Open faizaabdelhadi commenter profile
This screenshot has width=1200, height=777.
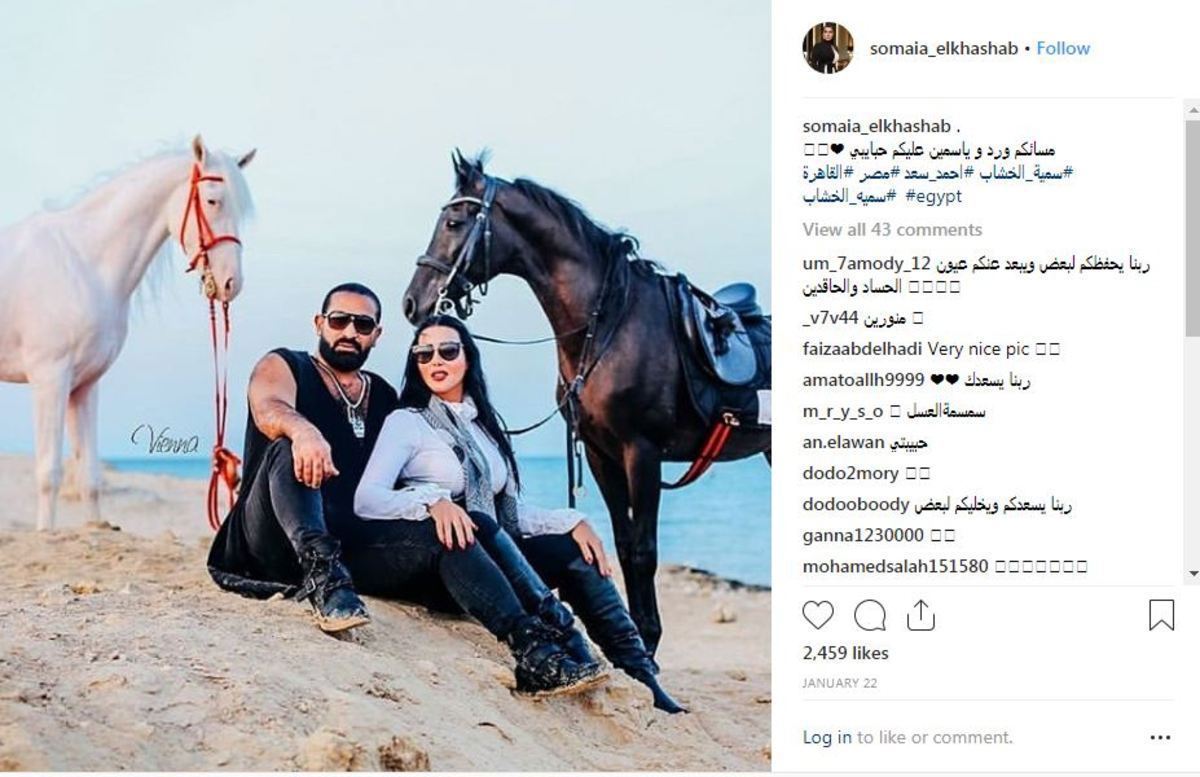coord(863,349)
